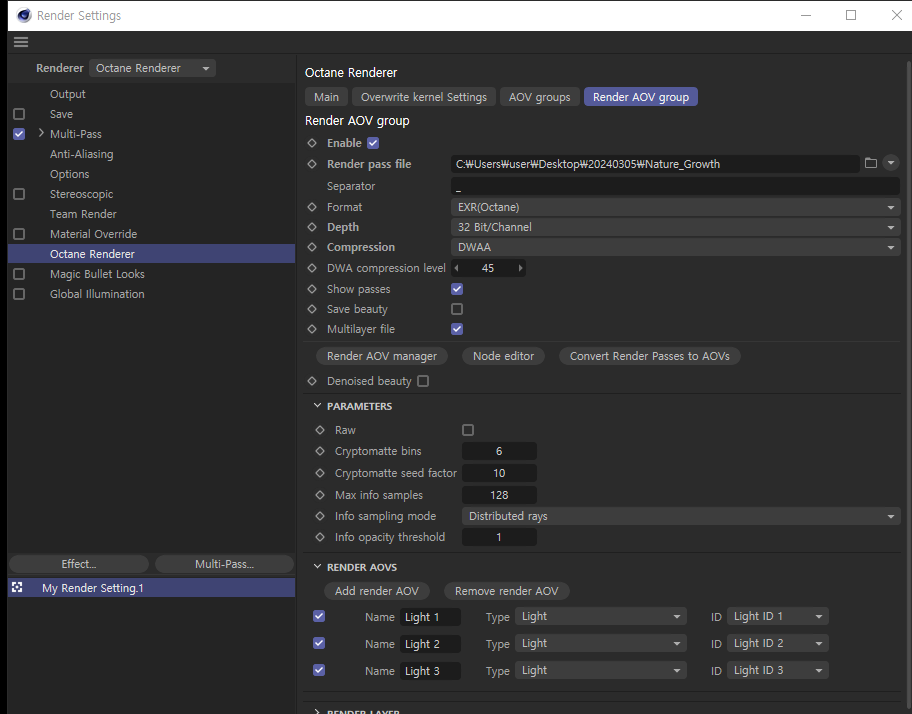The width and height of the screenshot is (912, 714).
Task: Click the Effect... button
Action: pos(79,564)
